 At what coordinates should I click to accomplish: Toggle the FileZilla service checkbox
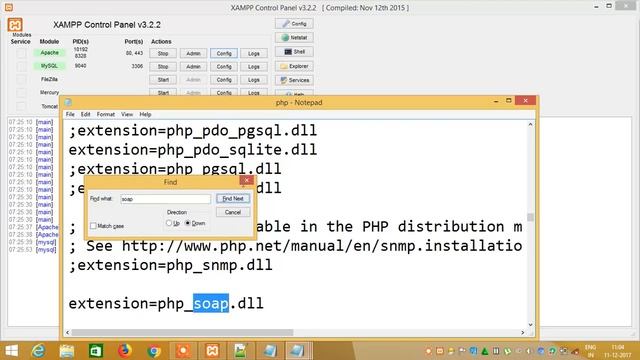tap(22, 80)
